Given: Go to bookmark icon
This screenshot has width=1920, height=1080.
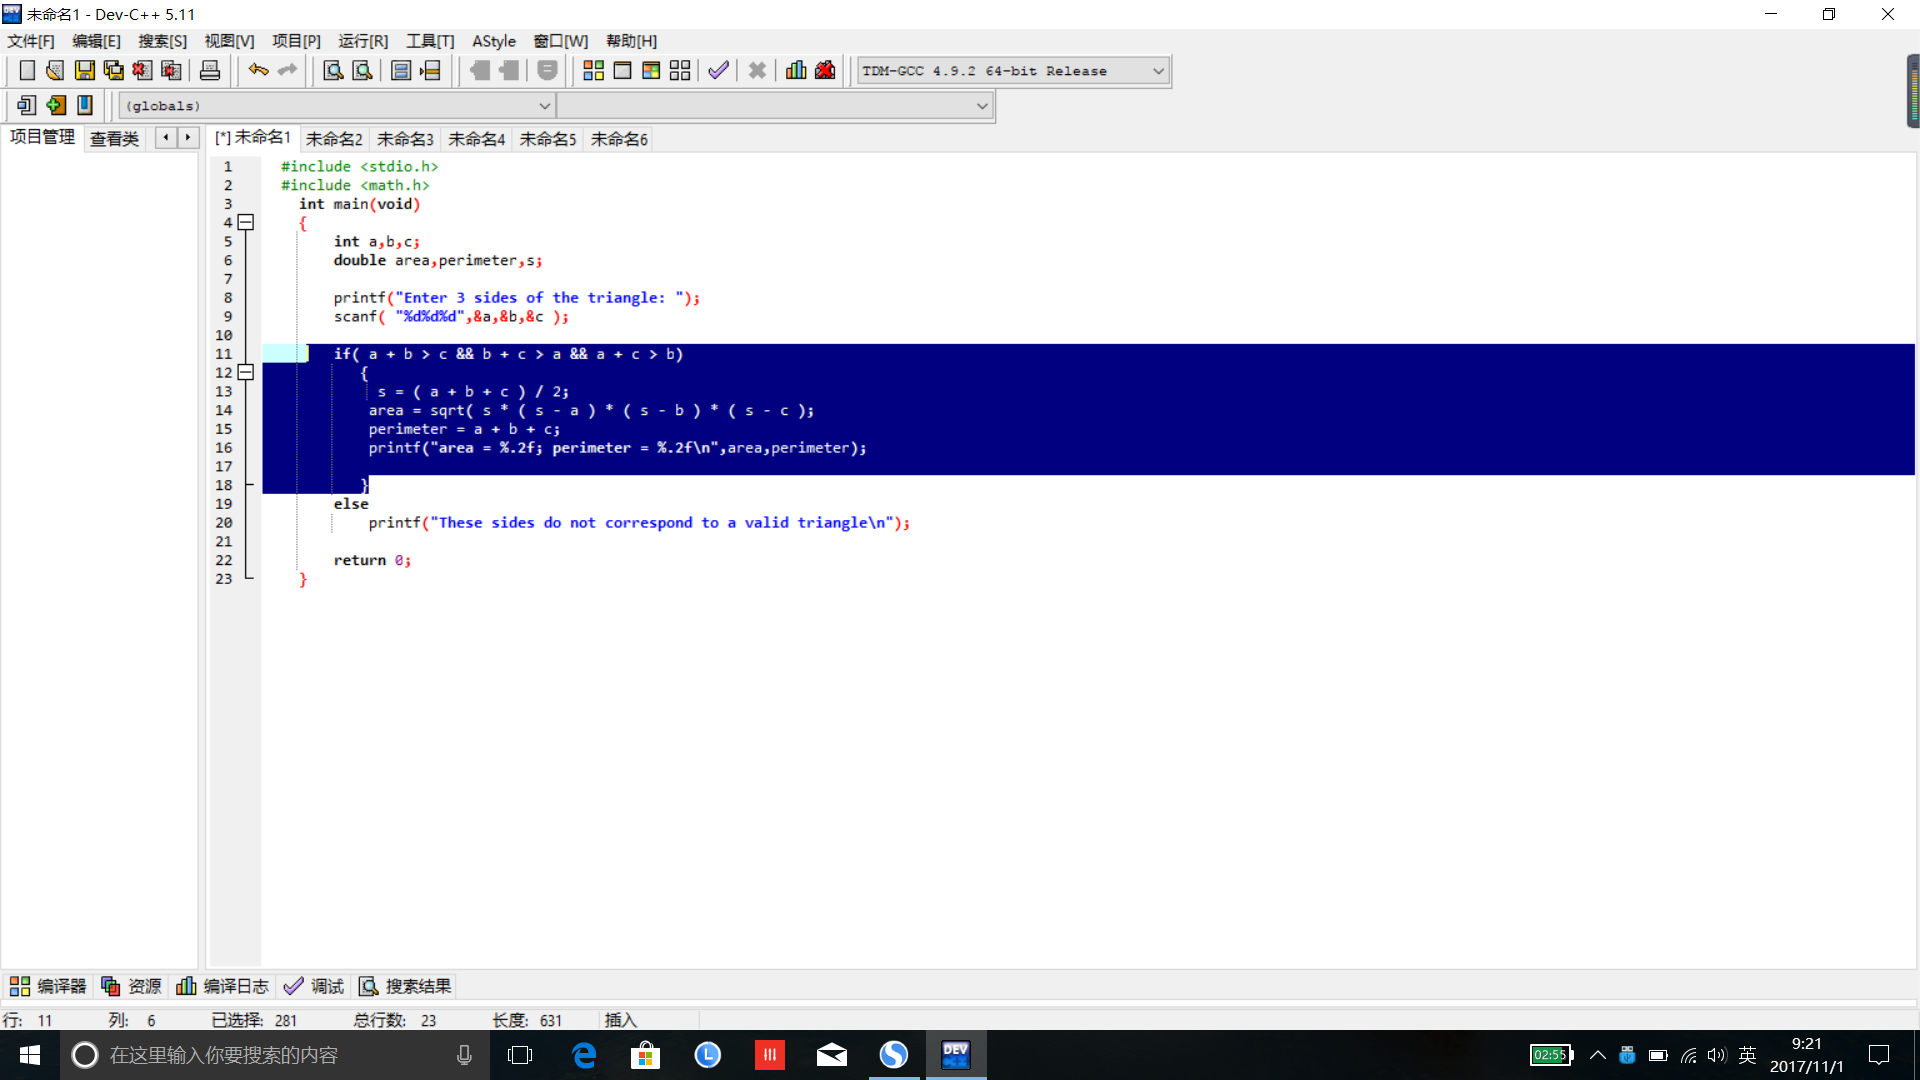Looking at the screenshot, I should coord(85,105).
